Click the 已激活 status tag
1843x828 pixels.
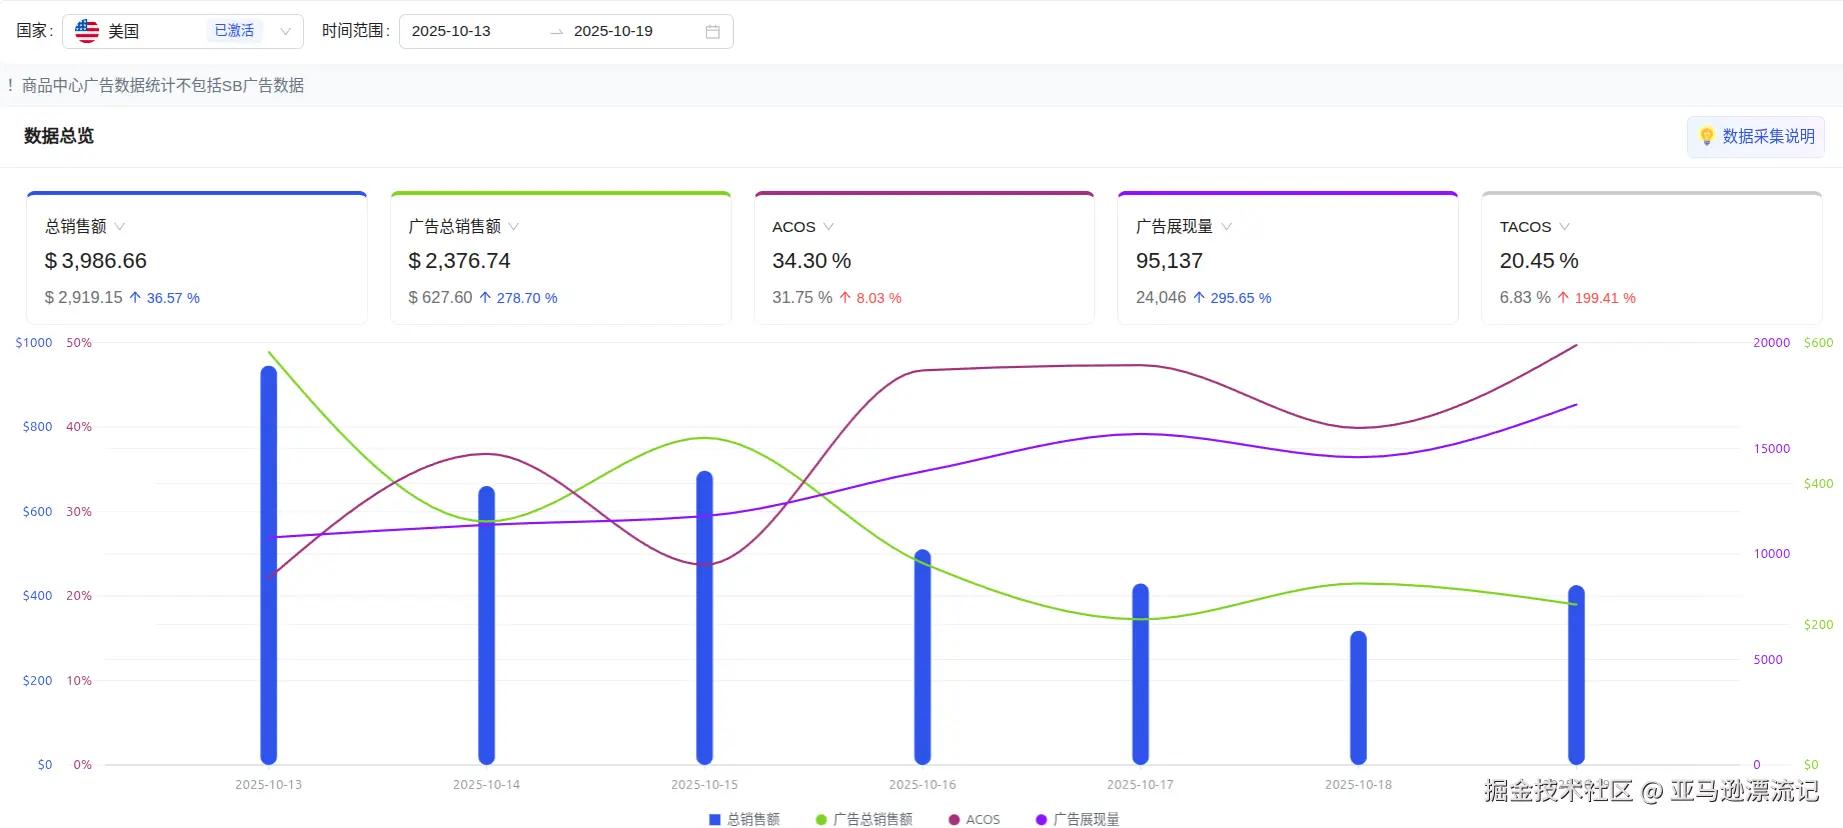[x=234, y=31]
